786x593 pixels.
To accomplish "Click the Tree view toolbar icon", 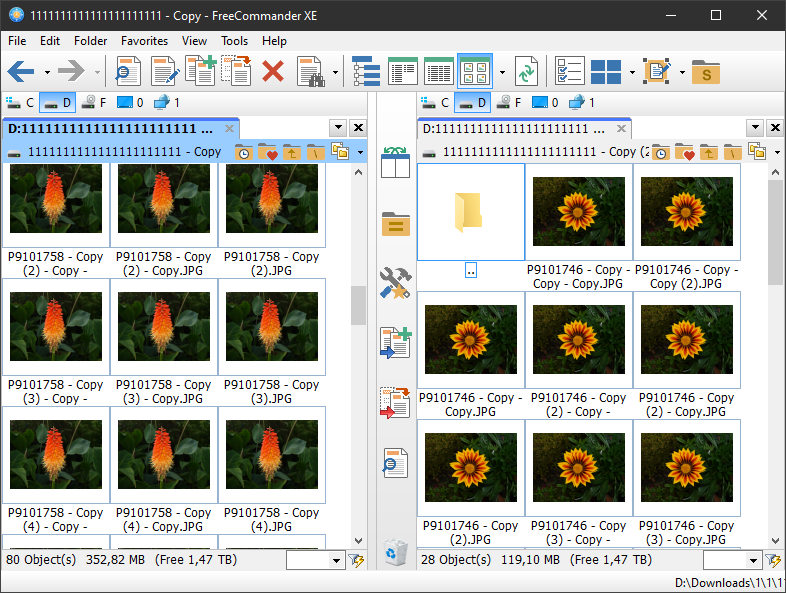I will [x=366, y=72].
